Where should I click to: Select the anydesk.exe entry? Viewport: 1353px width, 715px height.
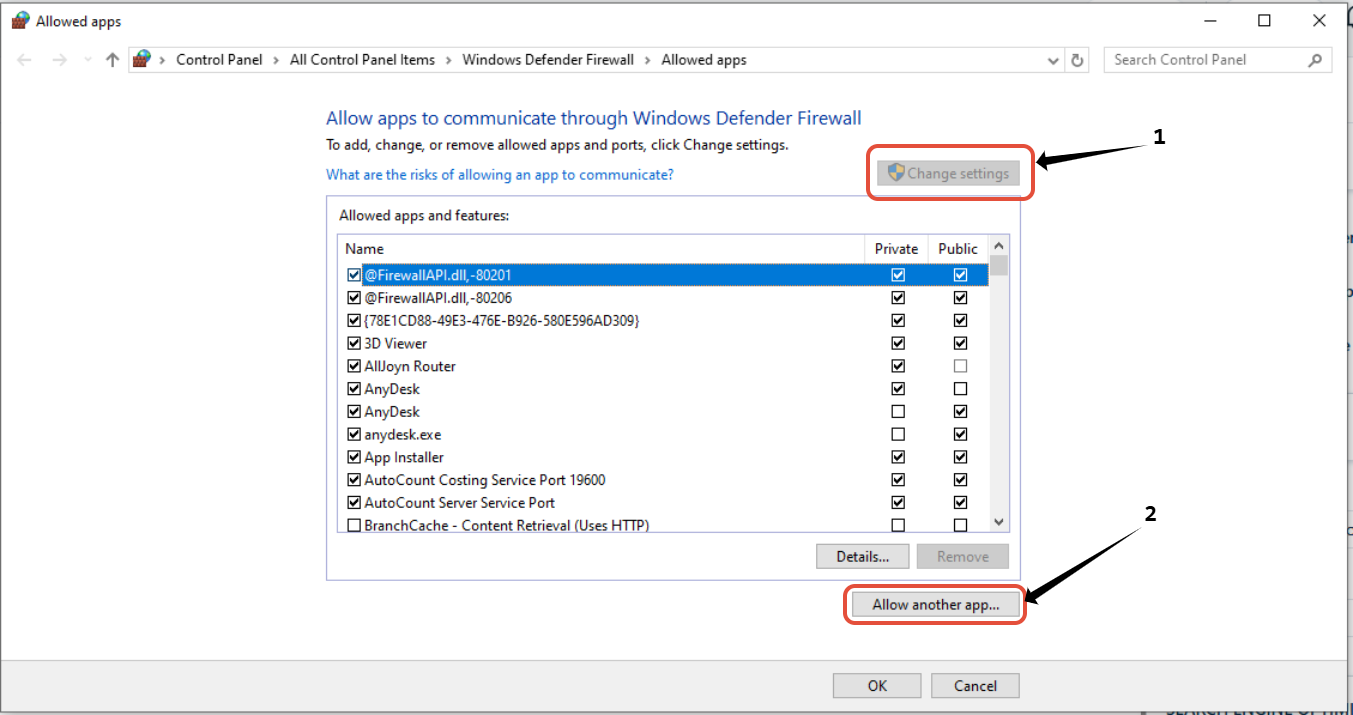coord(664,435)
